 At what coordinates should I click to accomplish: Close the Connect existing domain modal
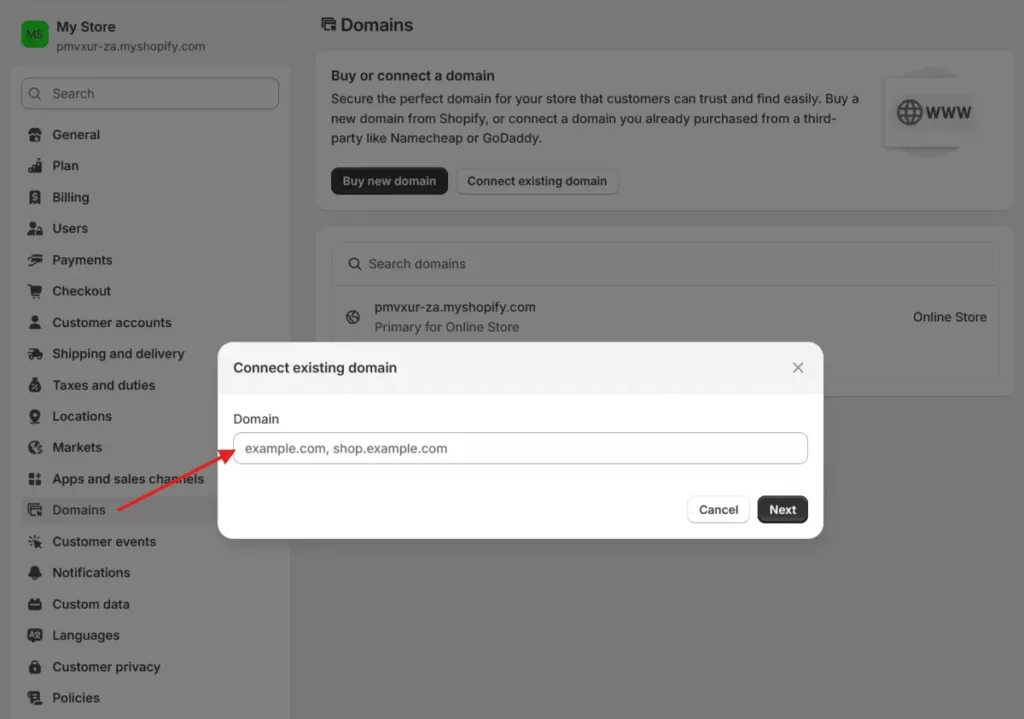click(x=798, y=368)
